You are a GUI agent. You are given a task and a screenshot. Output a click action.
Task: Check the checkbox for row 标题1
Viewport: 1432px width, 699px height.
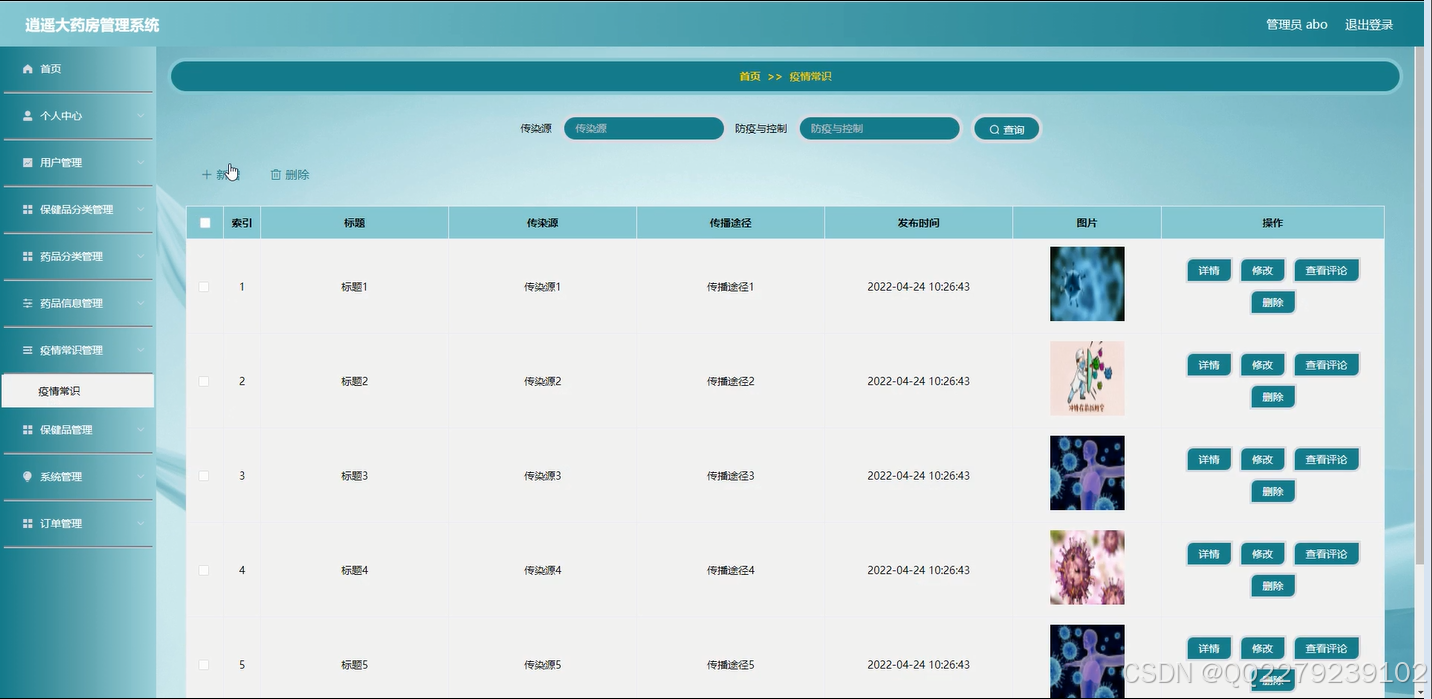tap(204, 287)
